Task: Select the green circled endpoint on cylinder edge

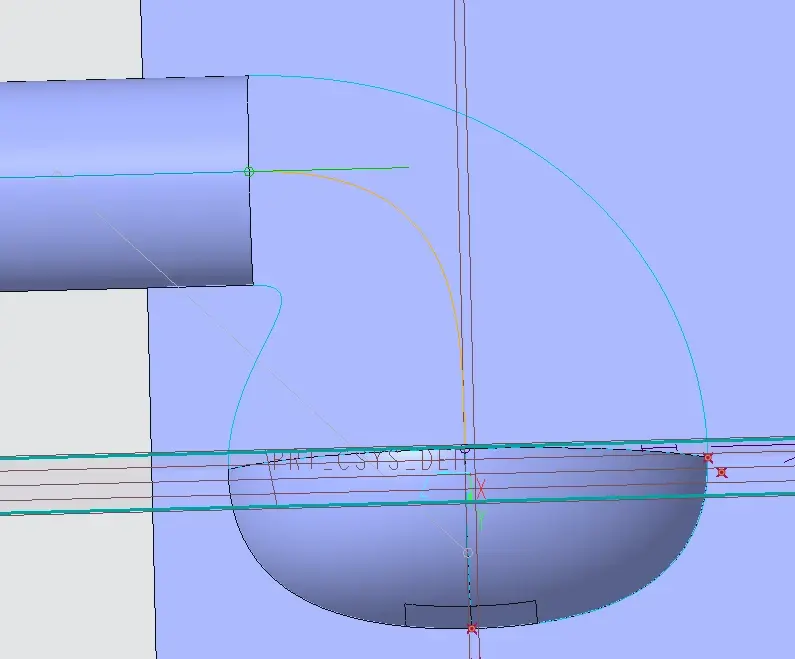Action: pyautogui.click(x=248, y=172)
